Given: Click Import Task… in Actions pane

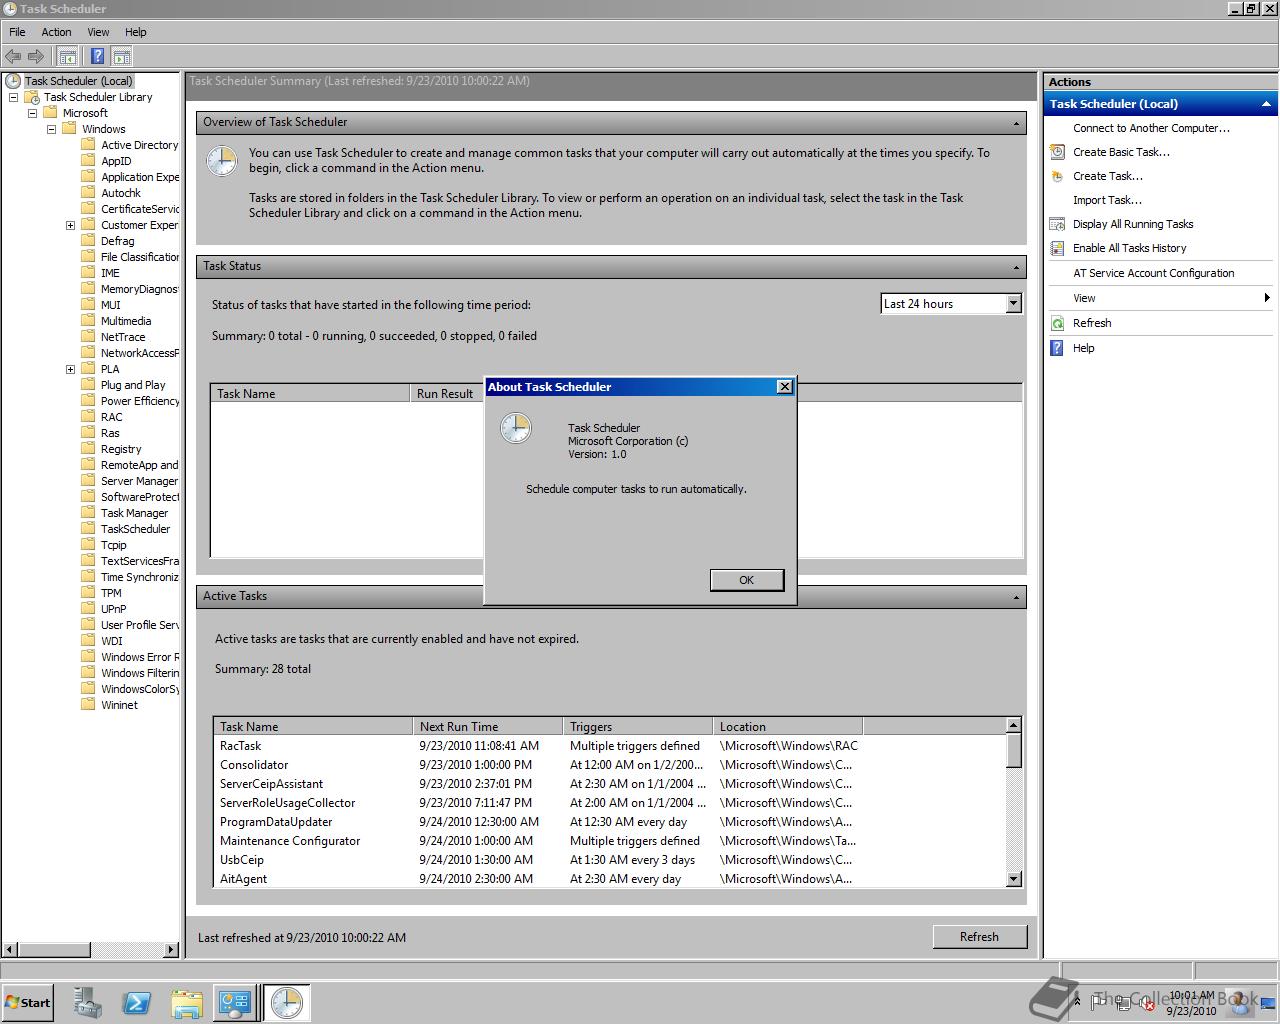Looking at the screenshot, I should point(1107,200).
